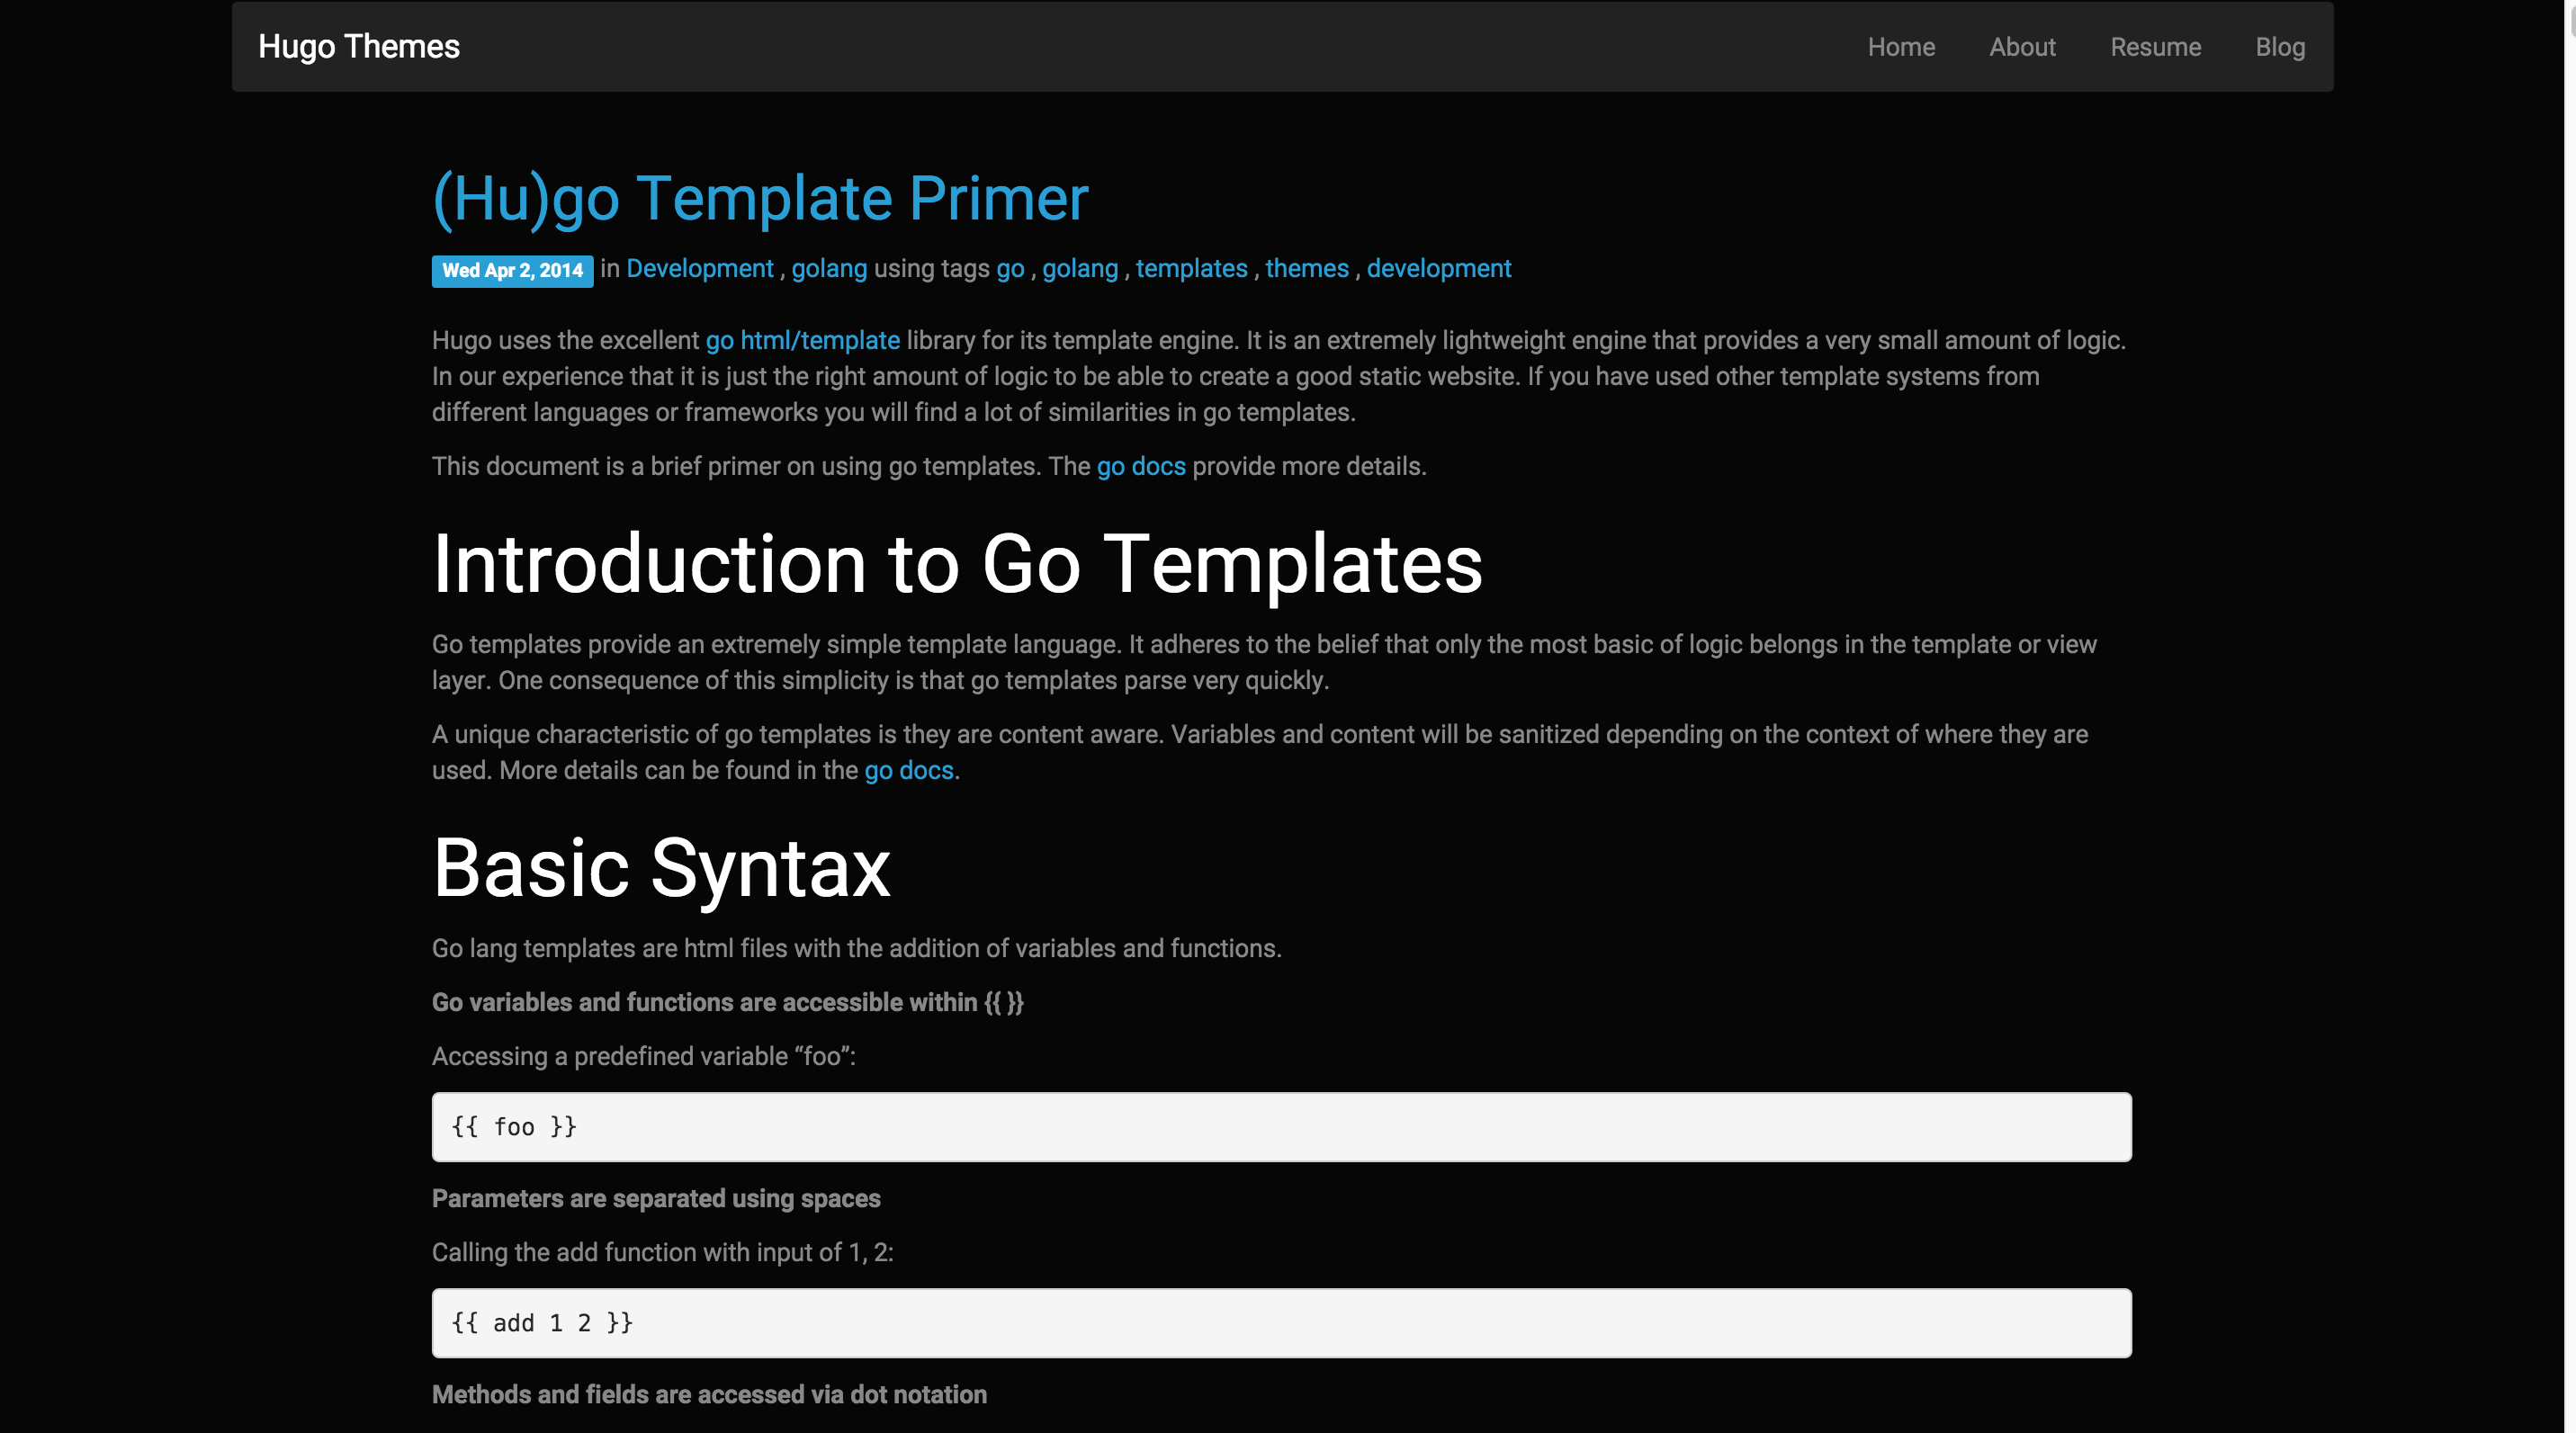Click go docs link after 'found in the'

click(908, 771)
